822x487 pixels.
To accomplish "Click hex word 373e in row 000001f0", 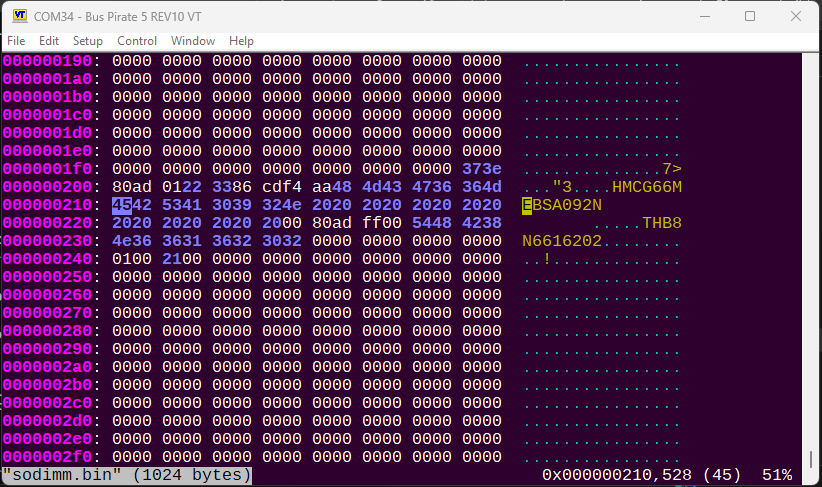I will tap(482, 169).
